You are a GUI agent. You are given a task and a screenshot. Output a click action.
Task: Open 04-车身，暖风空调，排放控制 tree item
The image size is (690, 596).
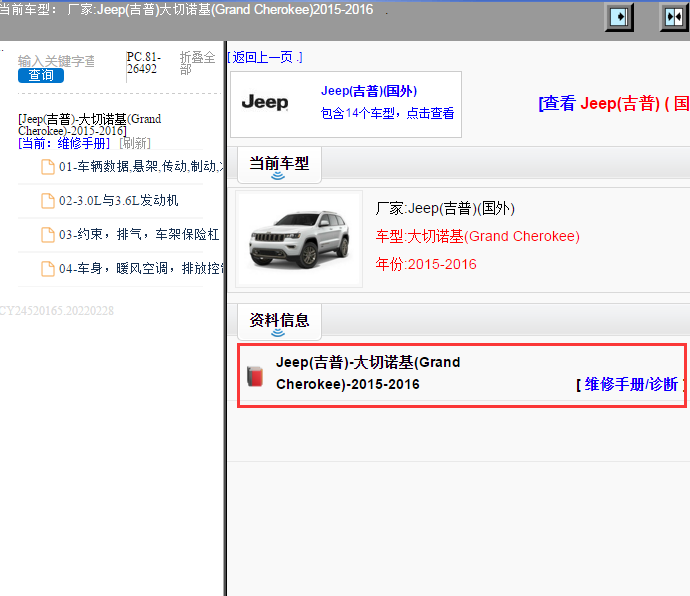click(x=141, y=268)
